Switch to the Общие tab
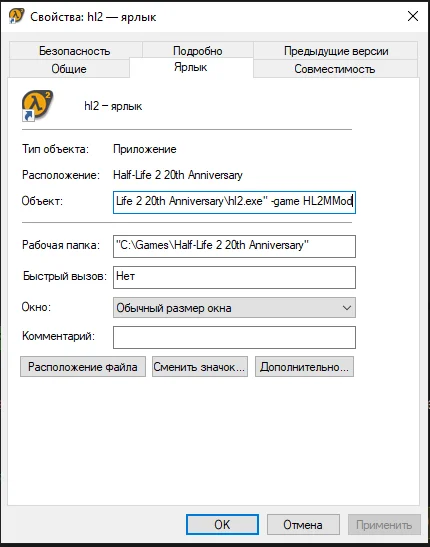430x547 pixels. pos(69,68)
